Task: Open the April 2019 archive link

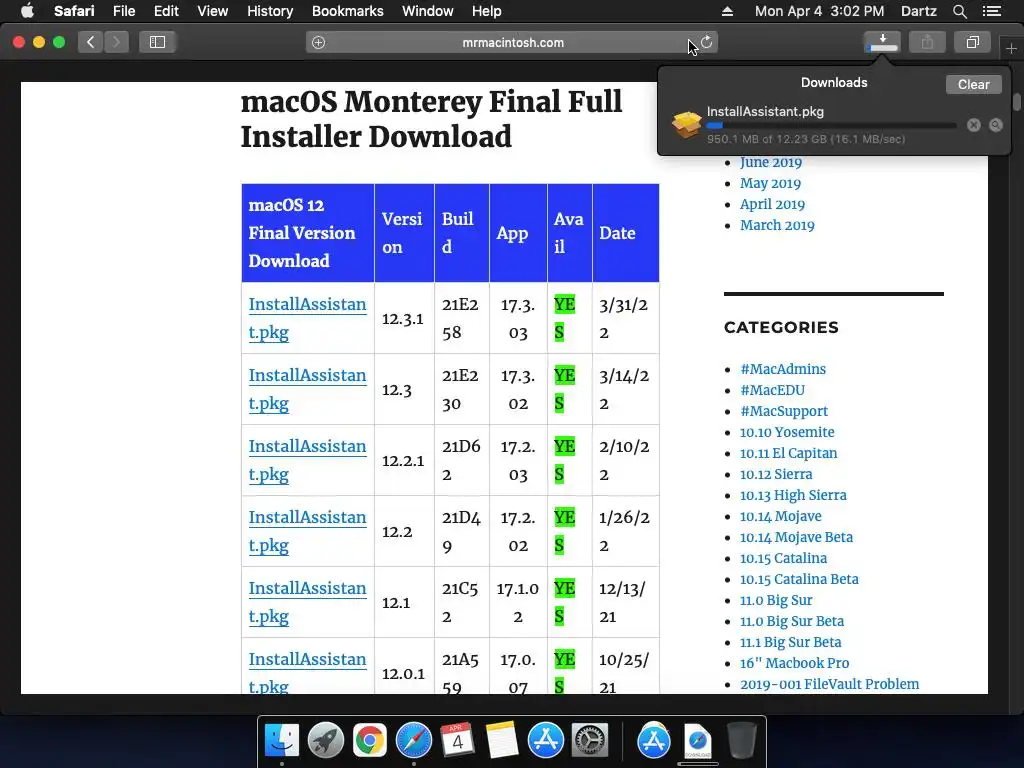Action: click(772, 204)
